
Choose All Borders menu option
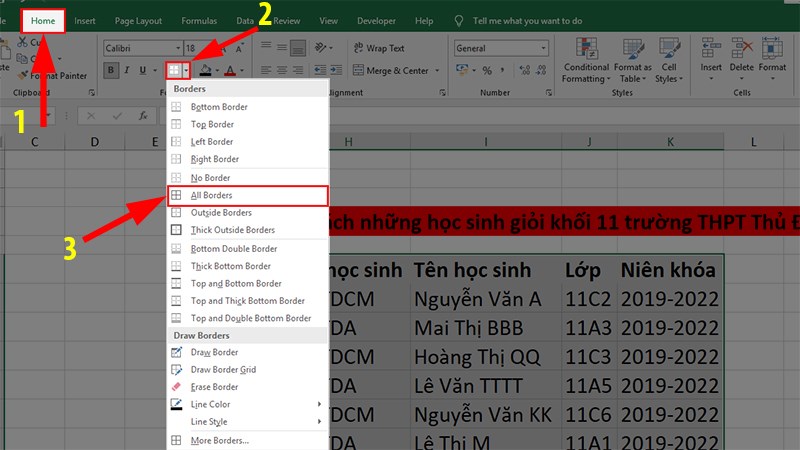(247, 195)
